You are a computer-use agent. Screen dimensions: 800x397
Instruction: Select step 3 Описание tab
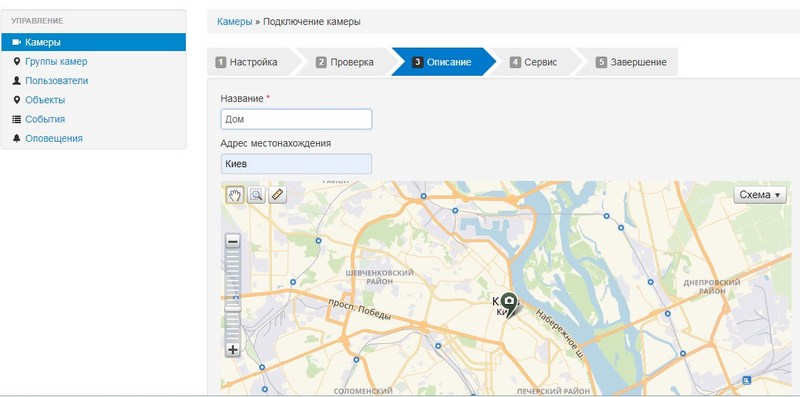pyautogui.click(x=442, y=62)
